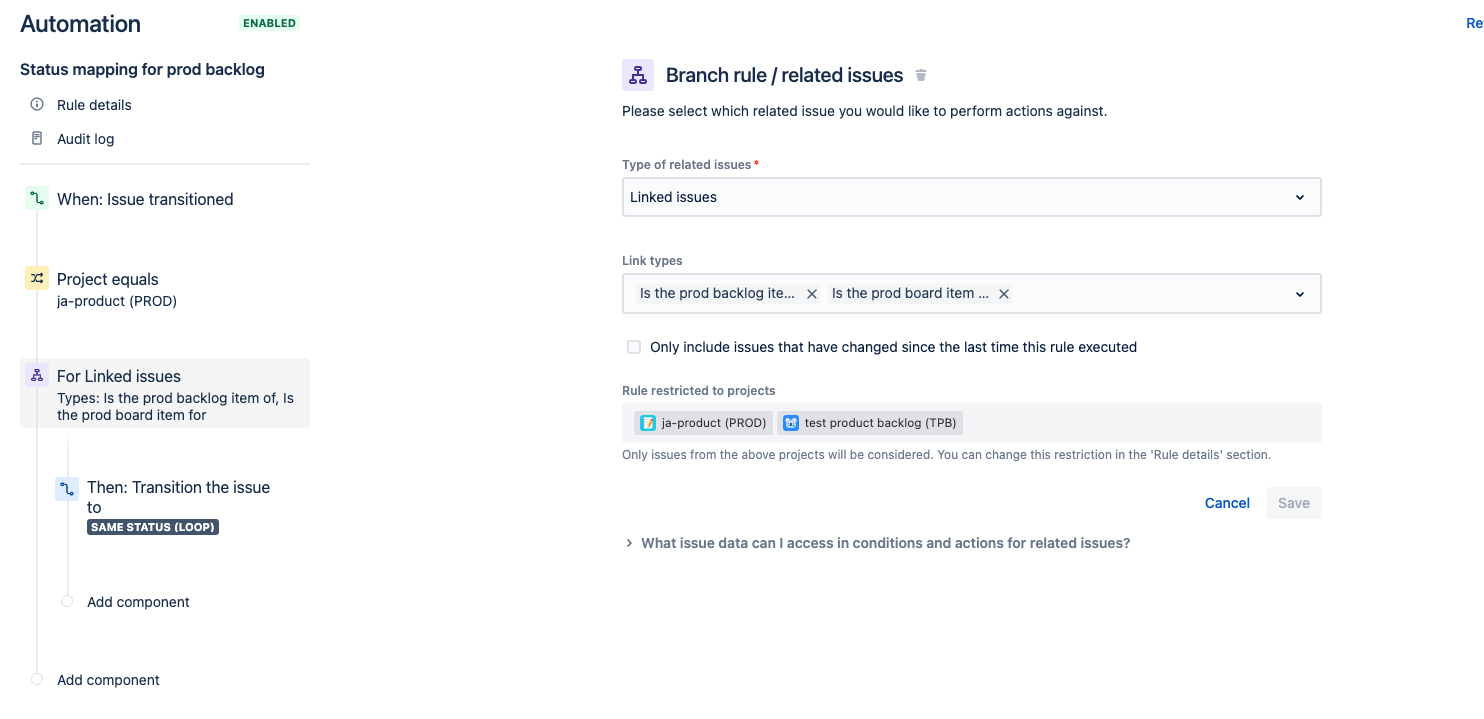Open the Audit log document icon
This screenshot has height=719, width=1484.
coord(37,139)
